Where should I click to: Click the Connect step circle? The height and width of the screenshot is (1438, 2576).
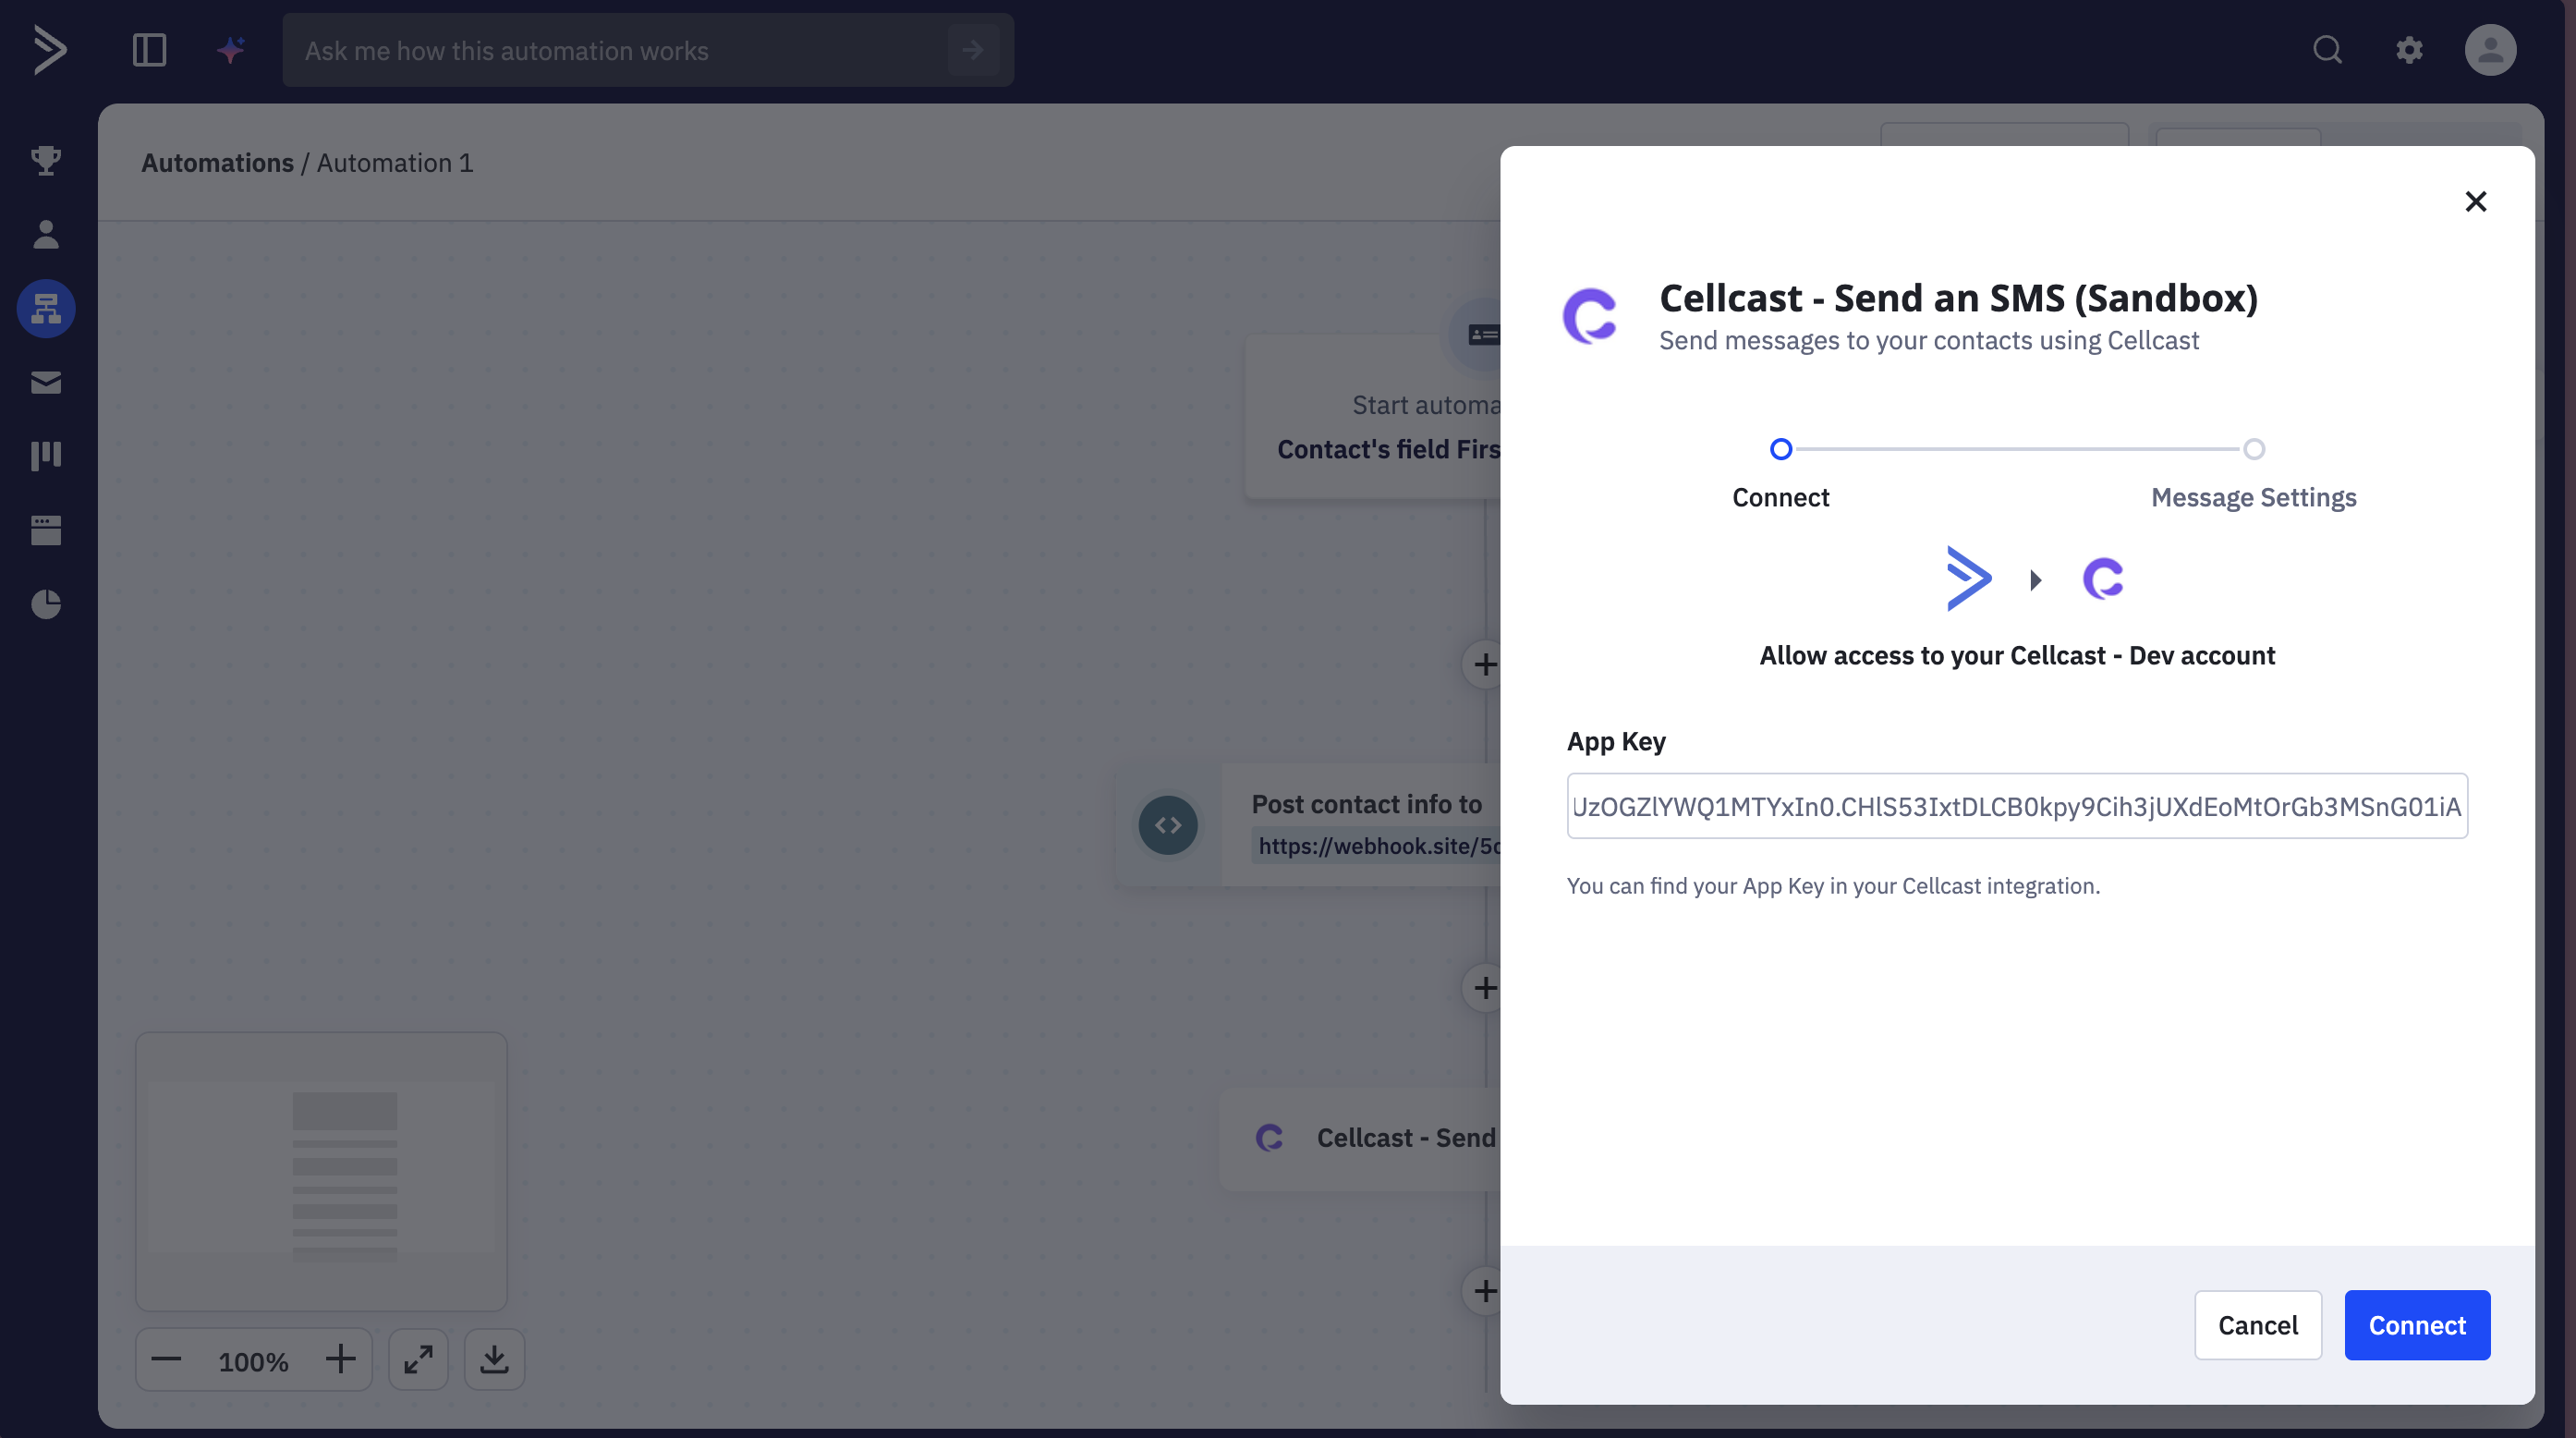(1780, 449)
